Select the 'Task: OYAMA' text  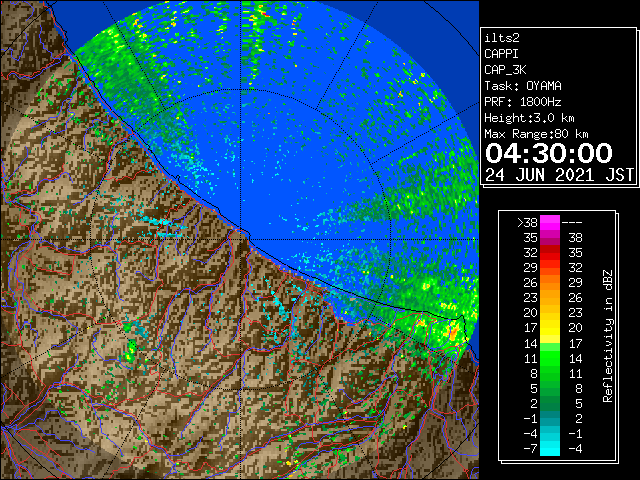point(523,86)
